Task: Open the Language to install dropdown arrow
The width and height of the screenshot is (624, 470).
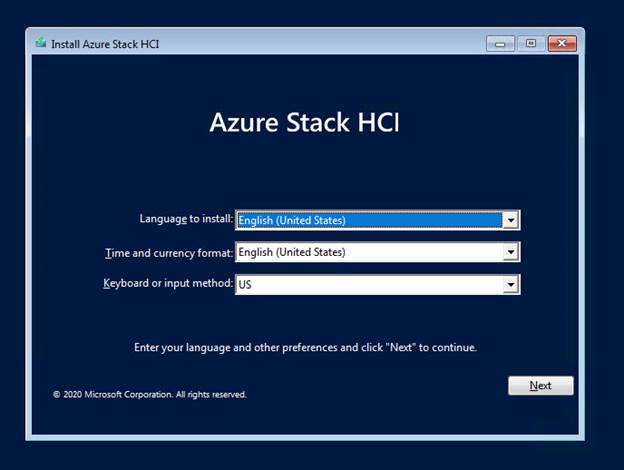Action: pos(511,220)
